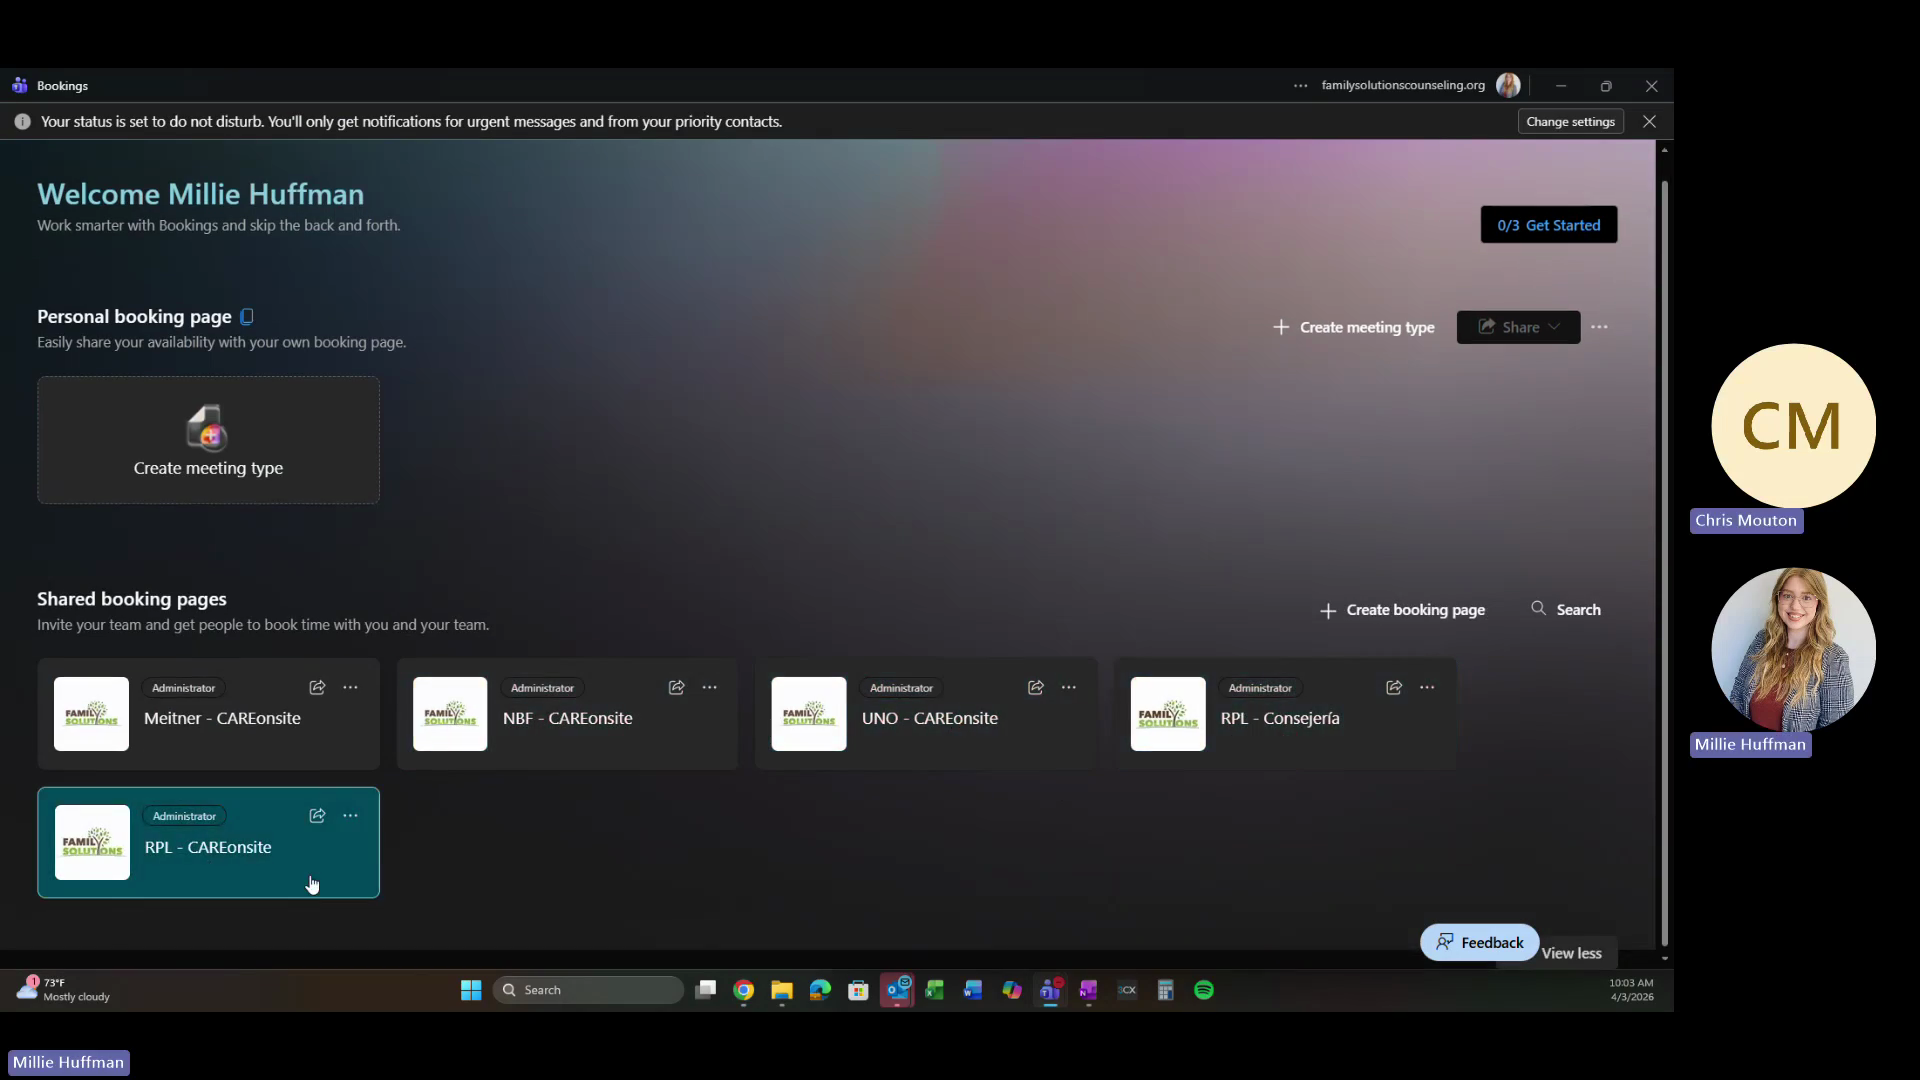
Task: Click the copy link icon beside Personal booking page
Action: click(247, 317)
